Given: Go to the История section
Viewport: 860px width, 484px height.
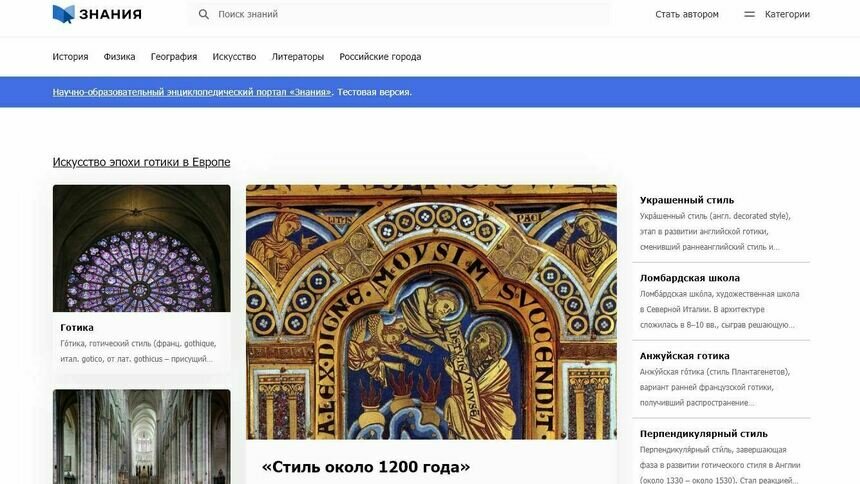Looking at the screenshot, I should [x=70, y=57].
